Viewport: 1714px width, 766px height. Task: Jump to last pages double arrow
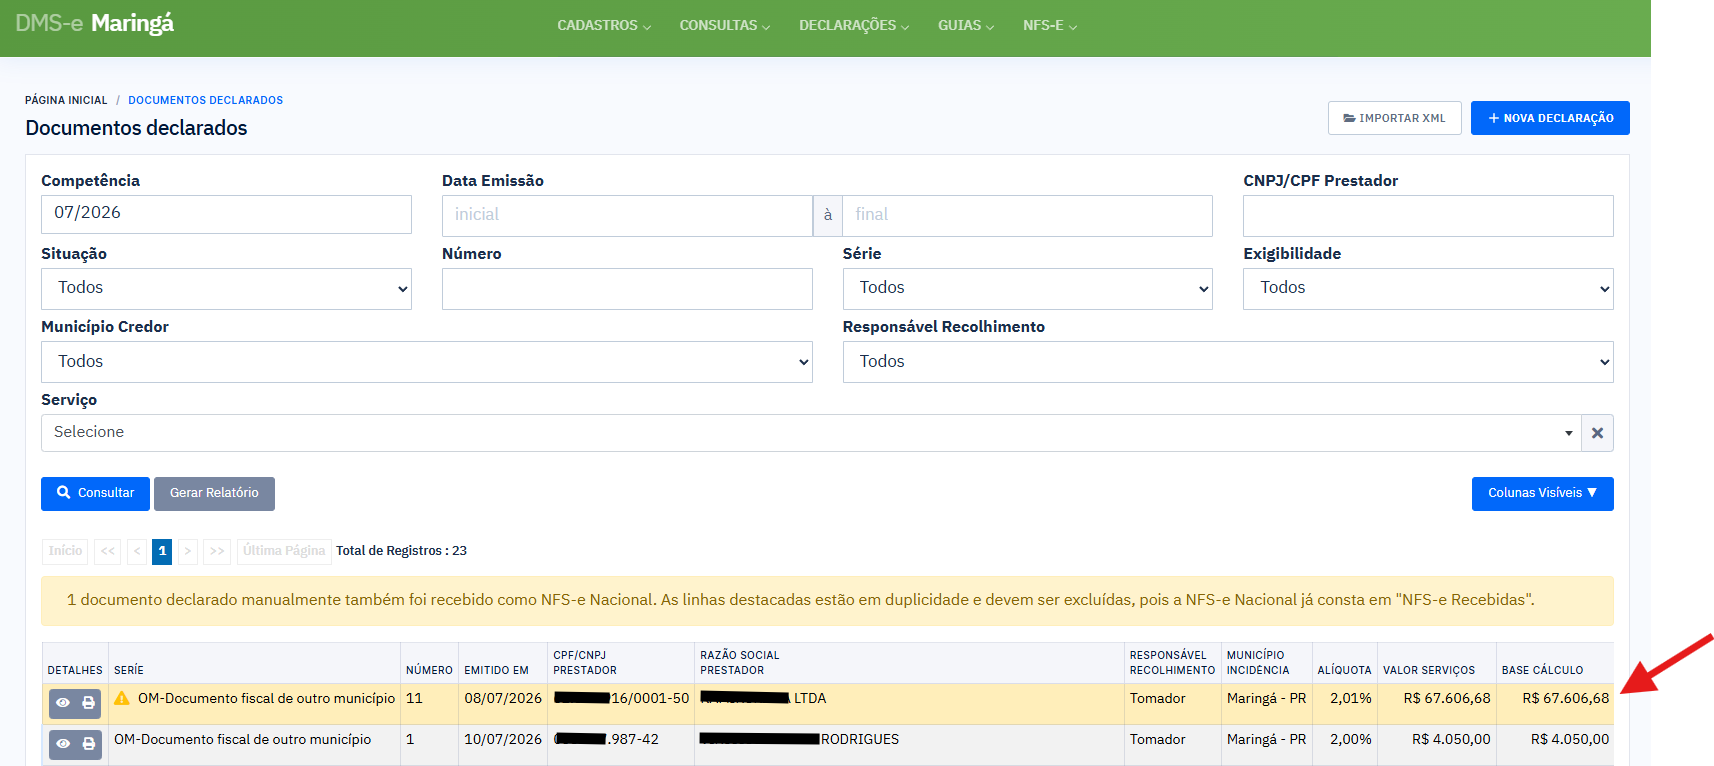217,551
